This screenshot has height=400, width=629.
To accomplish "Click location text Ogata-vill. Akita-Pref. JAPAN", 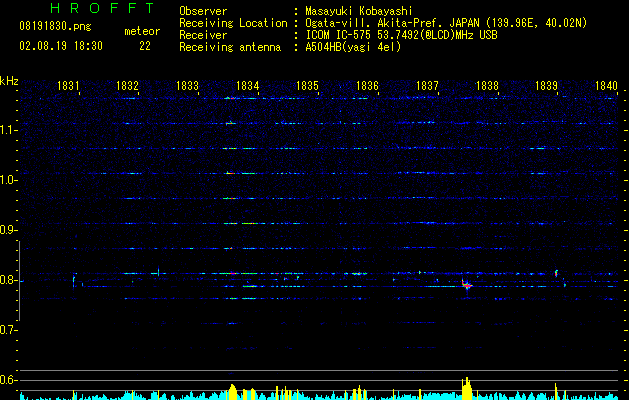I will (393, 23).
